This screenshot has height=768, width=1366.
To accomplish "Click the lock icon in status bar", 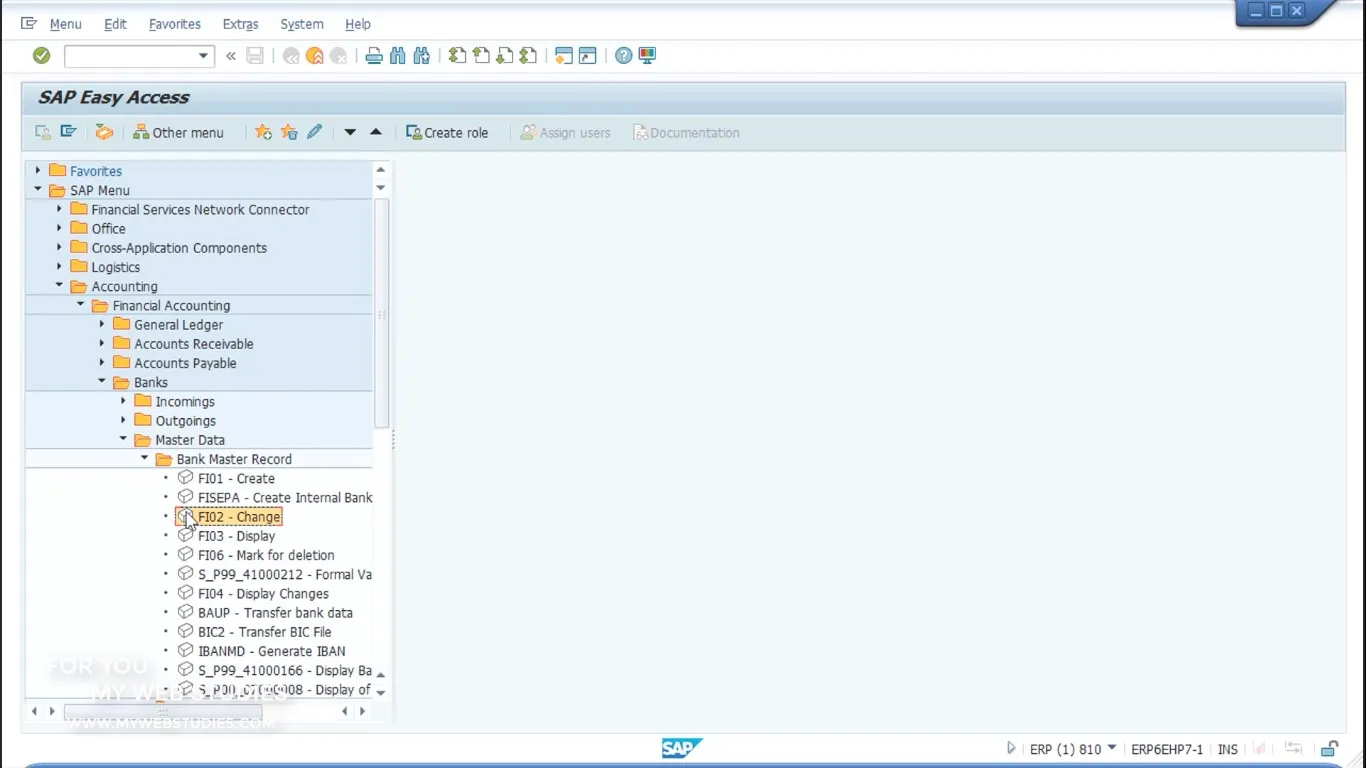I will (1329, 748).
